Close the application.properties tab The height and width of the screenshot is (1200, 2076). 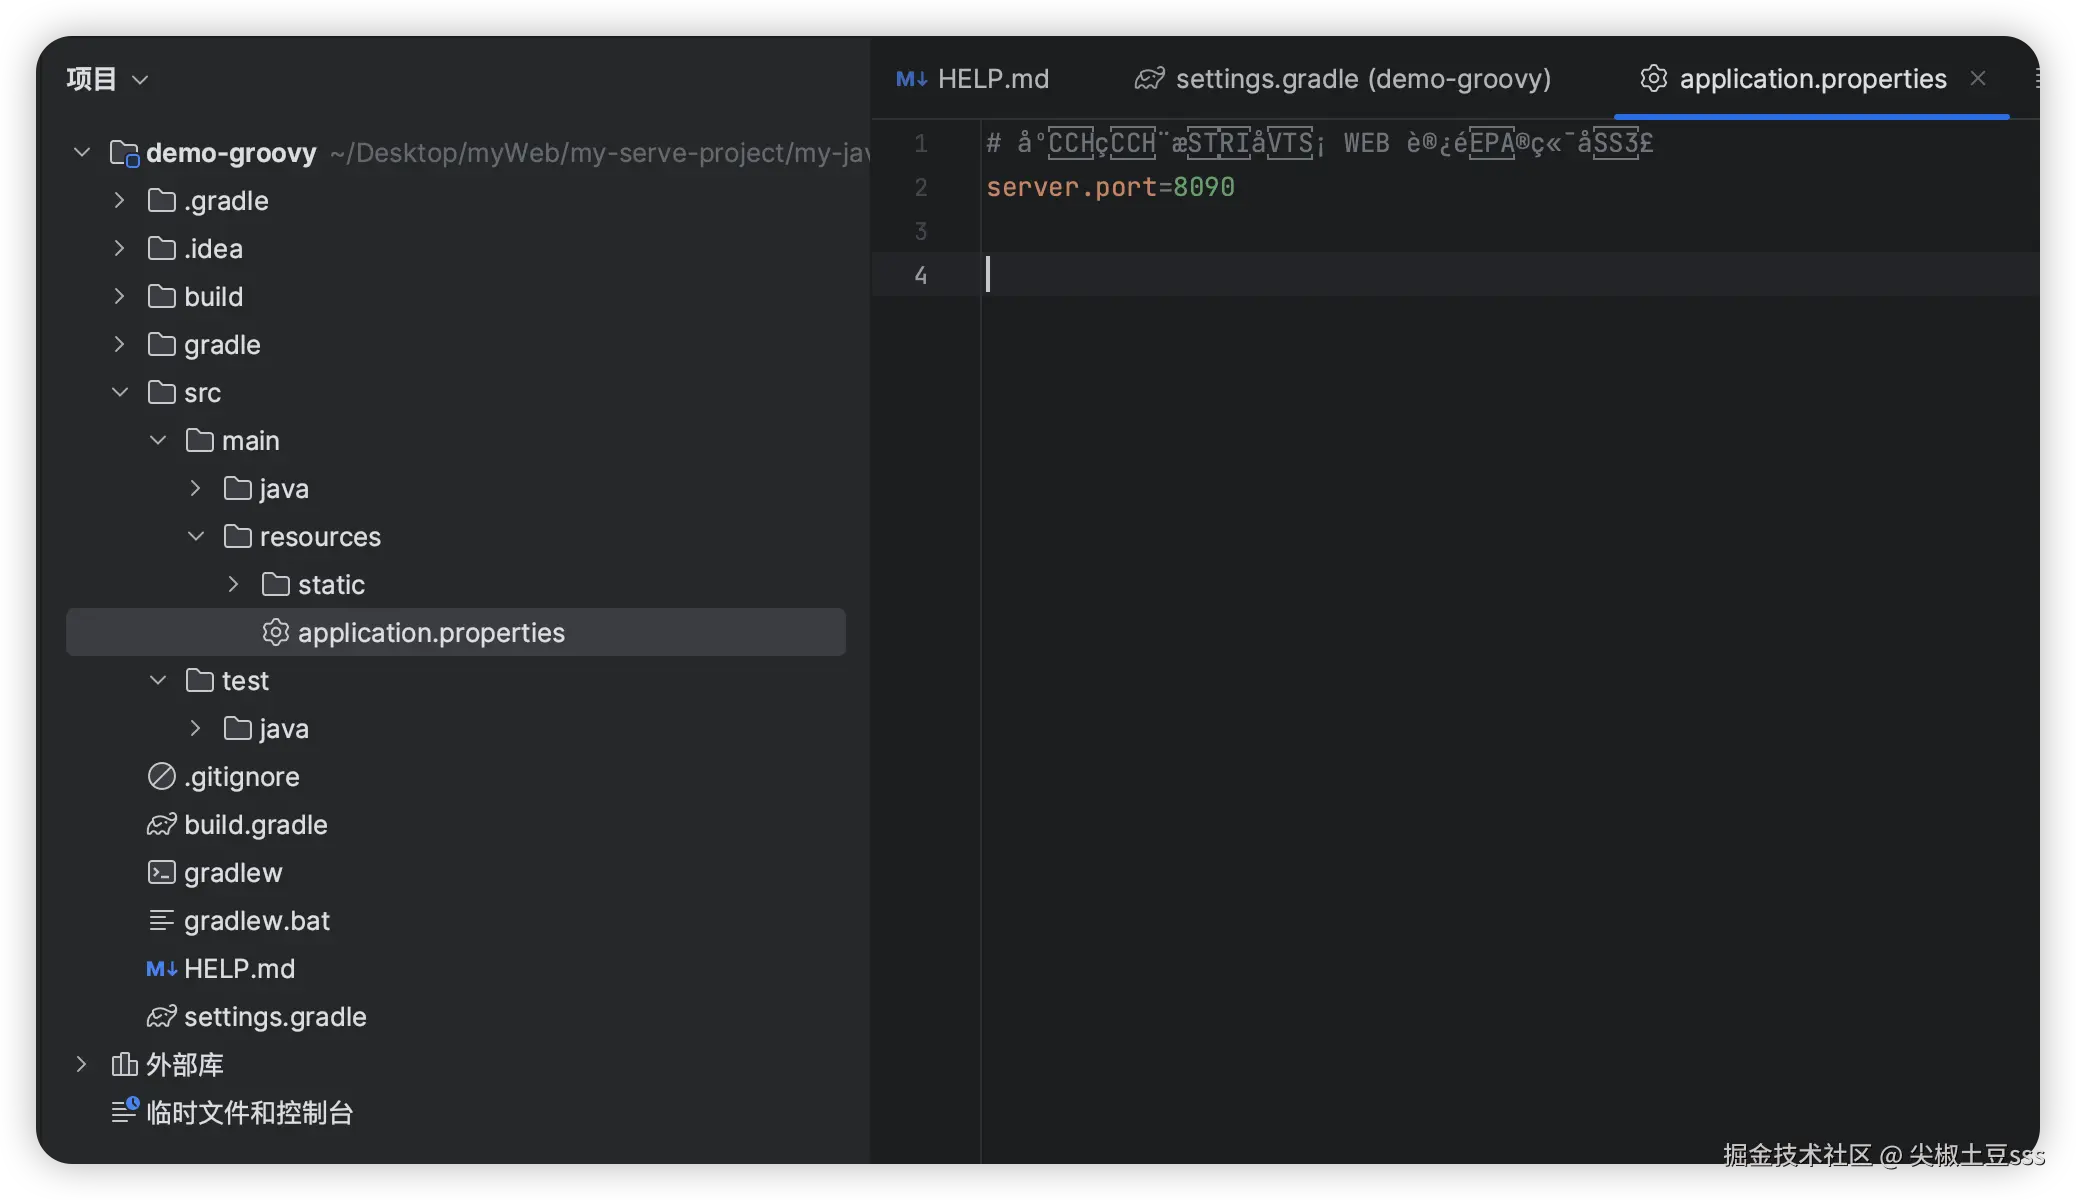[x=1978, y=79]
